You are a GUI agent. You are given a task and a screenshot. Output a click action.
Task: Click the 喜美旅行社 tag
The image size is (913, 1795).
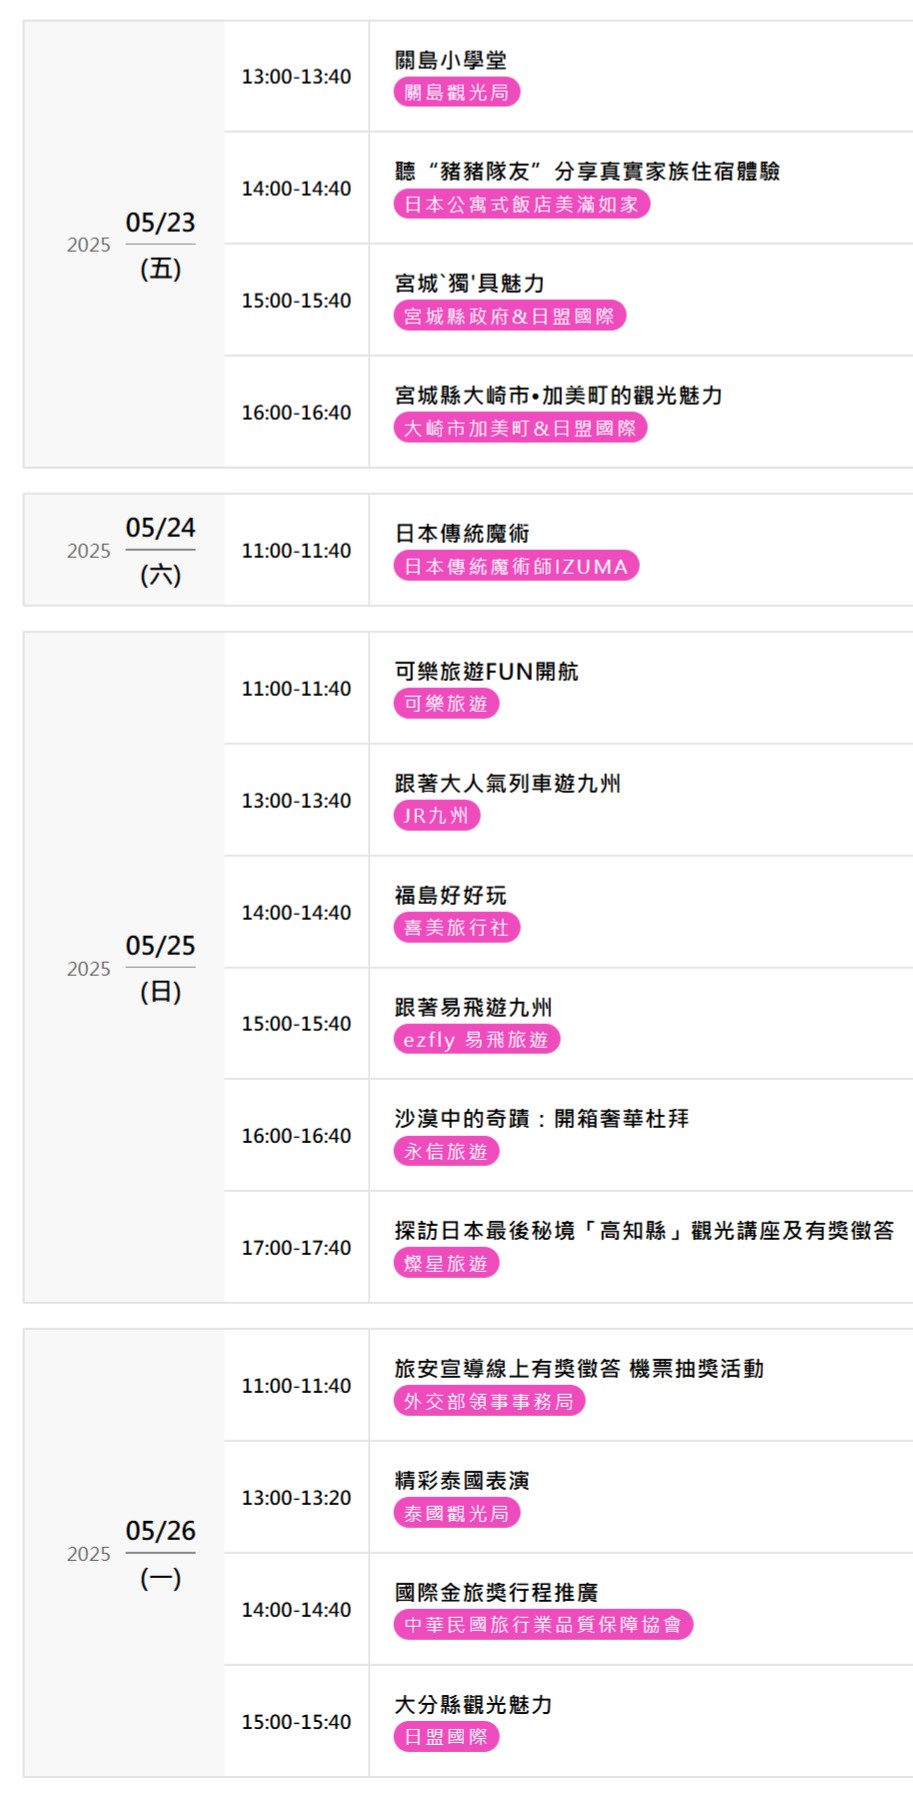point(456,928)
